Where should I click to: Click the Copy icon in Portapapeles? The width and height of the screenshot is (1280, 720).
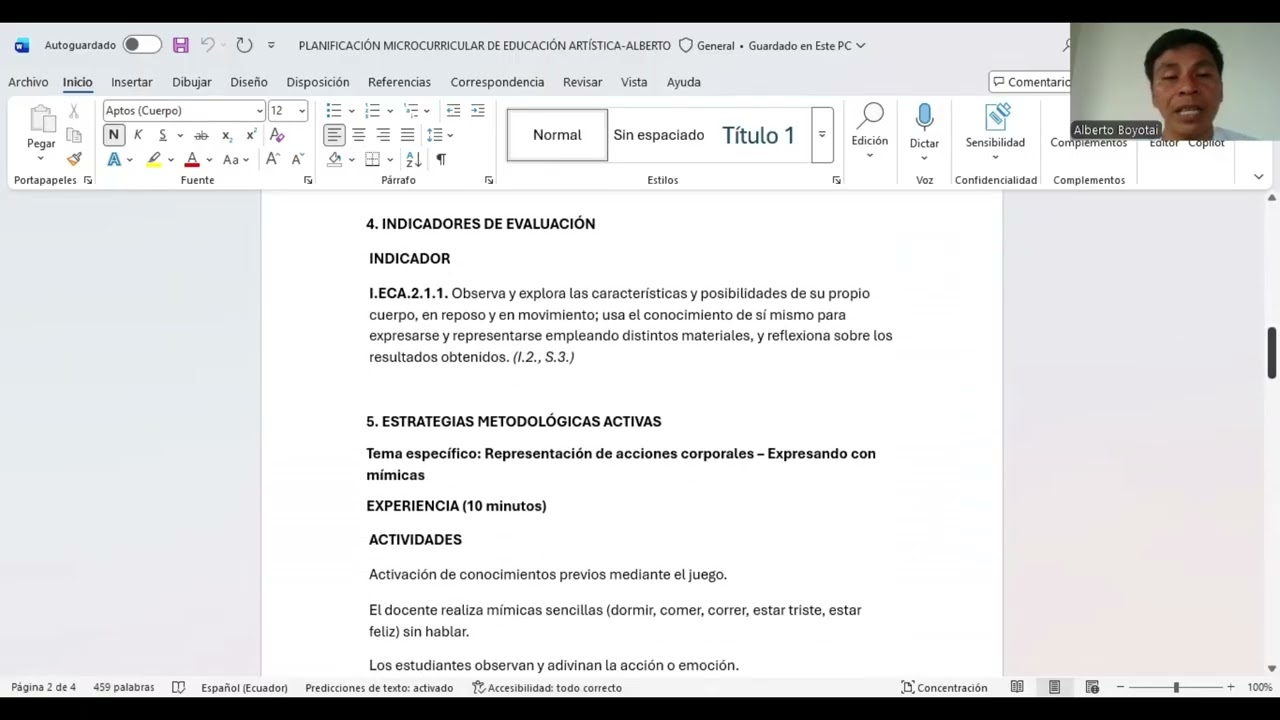point(73,135)
